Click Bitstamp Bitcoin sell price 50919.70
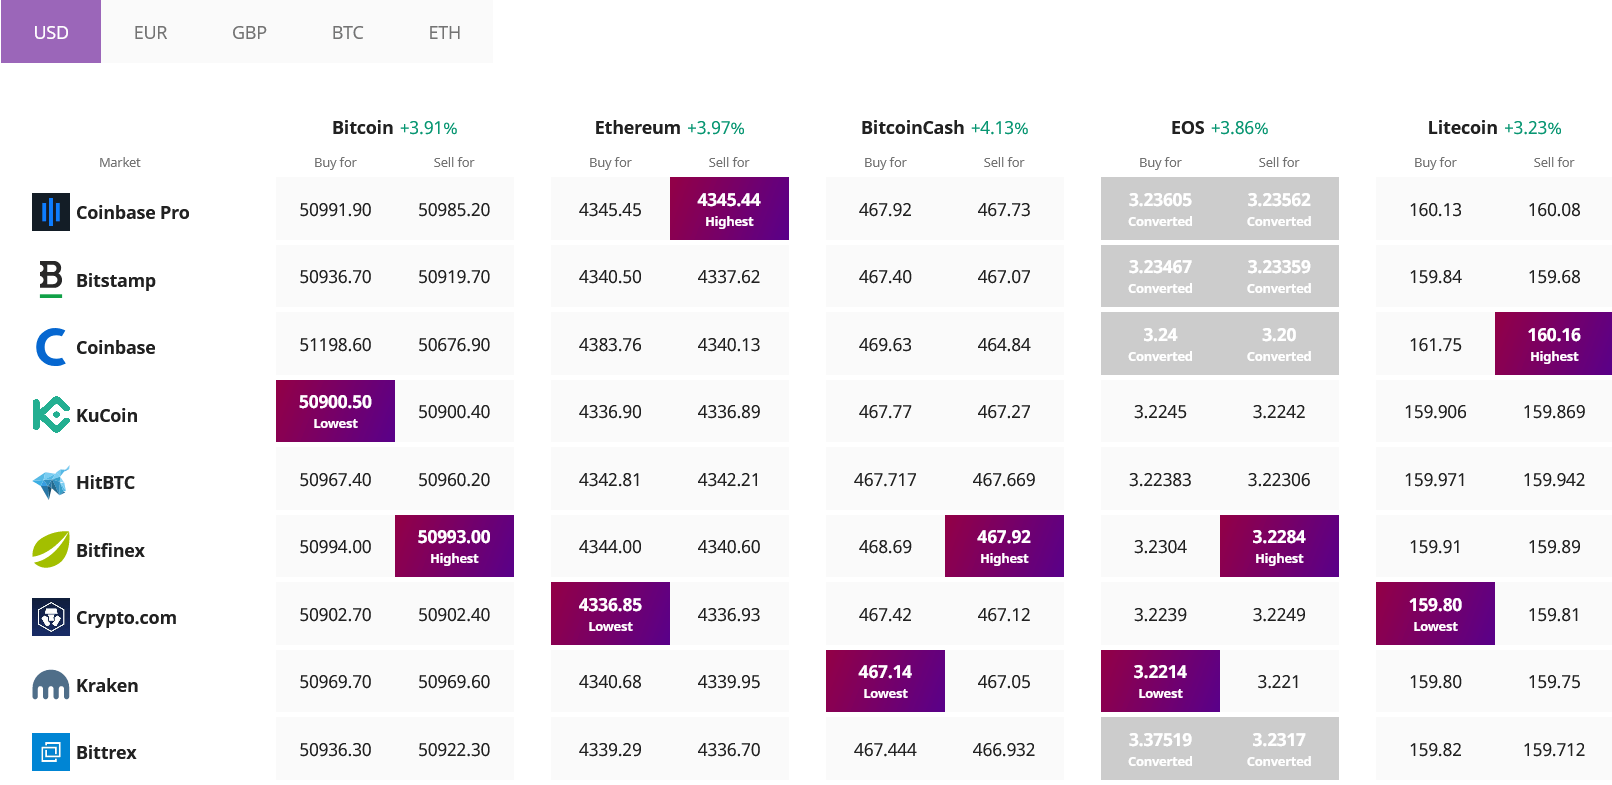Viewport: 1612px width, 785px height. [x=454, y=277]
